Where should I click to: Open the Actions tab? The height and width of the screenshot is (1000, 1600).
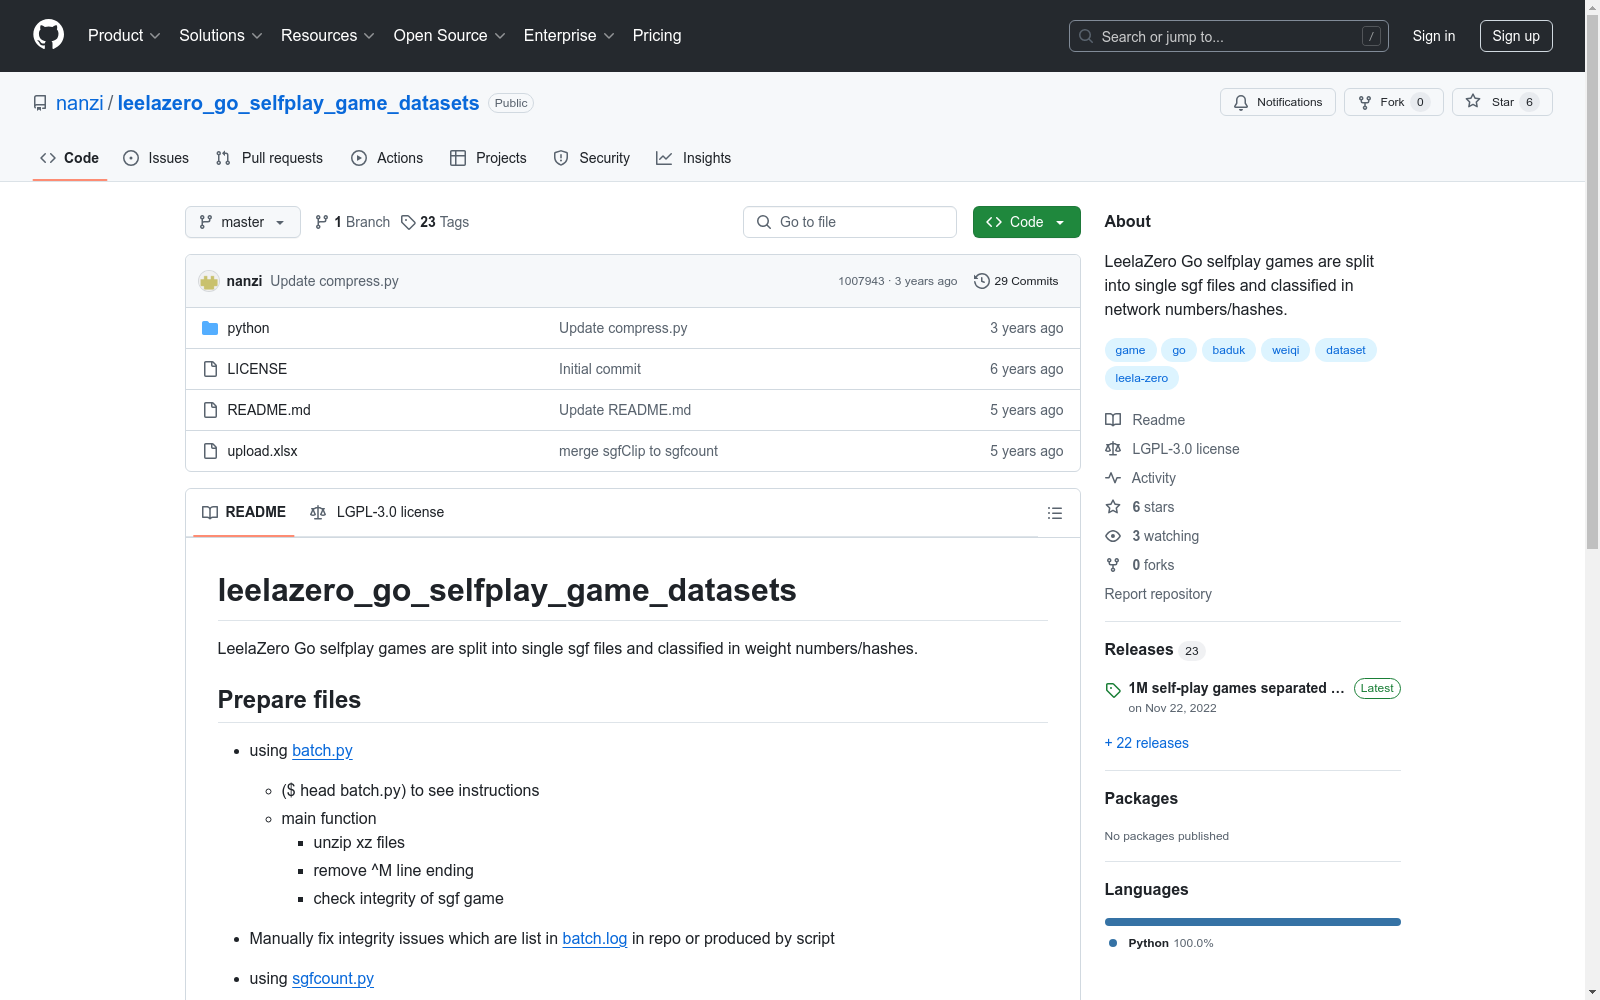tap(387, 158)
